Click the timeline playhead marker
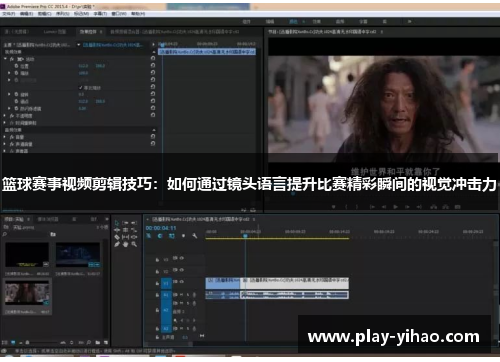The image size is (500, 362). point(245,236)
